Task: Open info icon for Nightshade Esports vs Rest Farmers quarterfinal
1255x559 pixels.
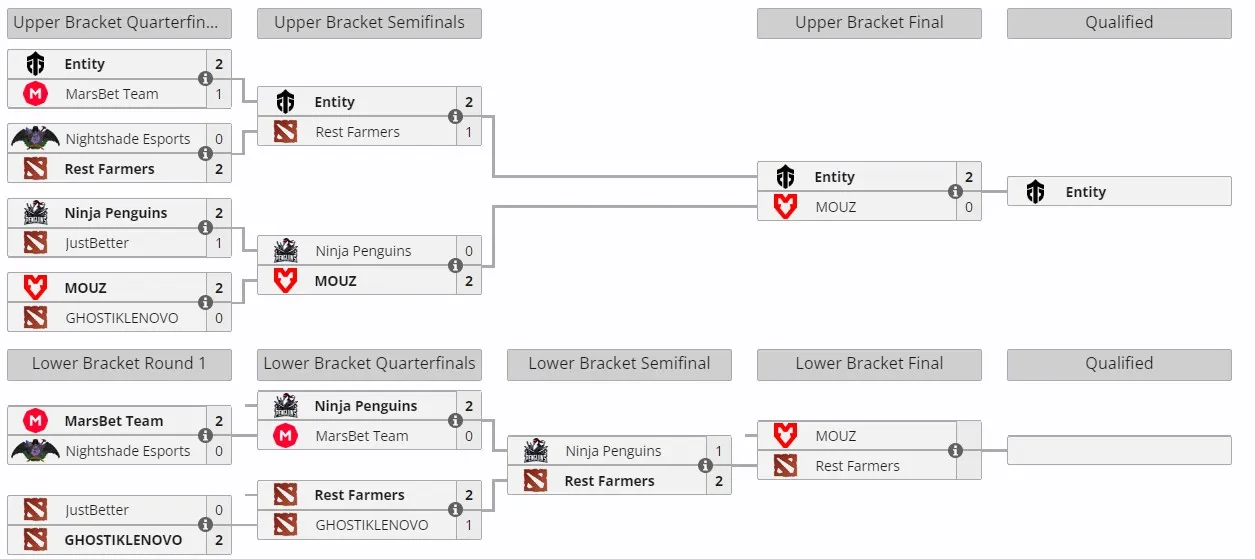Action: click(x=205, y=154)
